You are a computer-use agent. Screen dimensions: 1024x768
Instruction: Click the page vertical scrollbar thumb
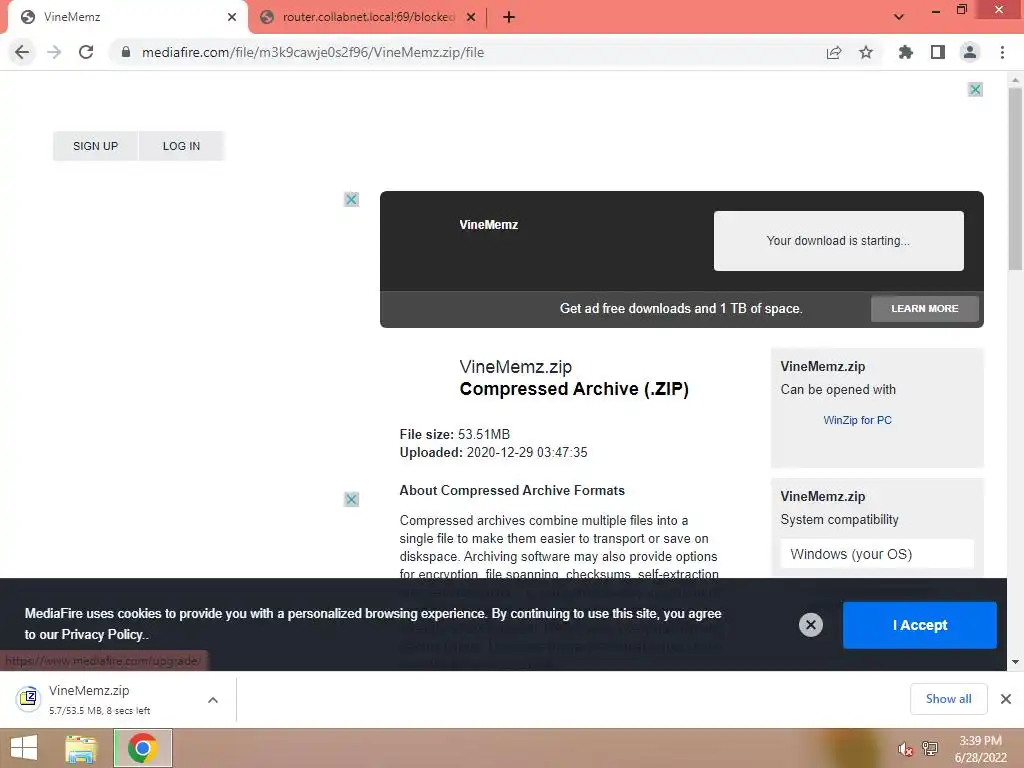click(x=1016, y=178)
